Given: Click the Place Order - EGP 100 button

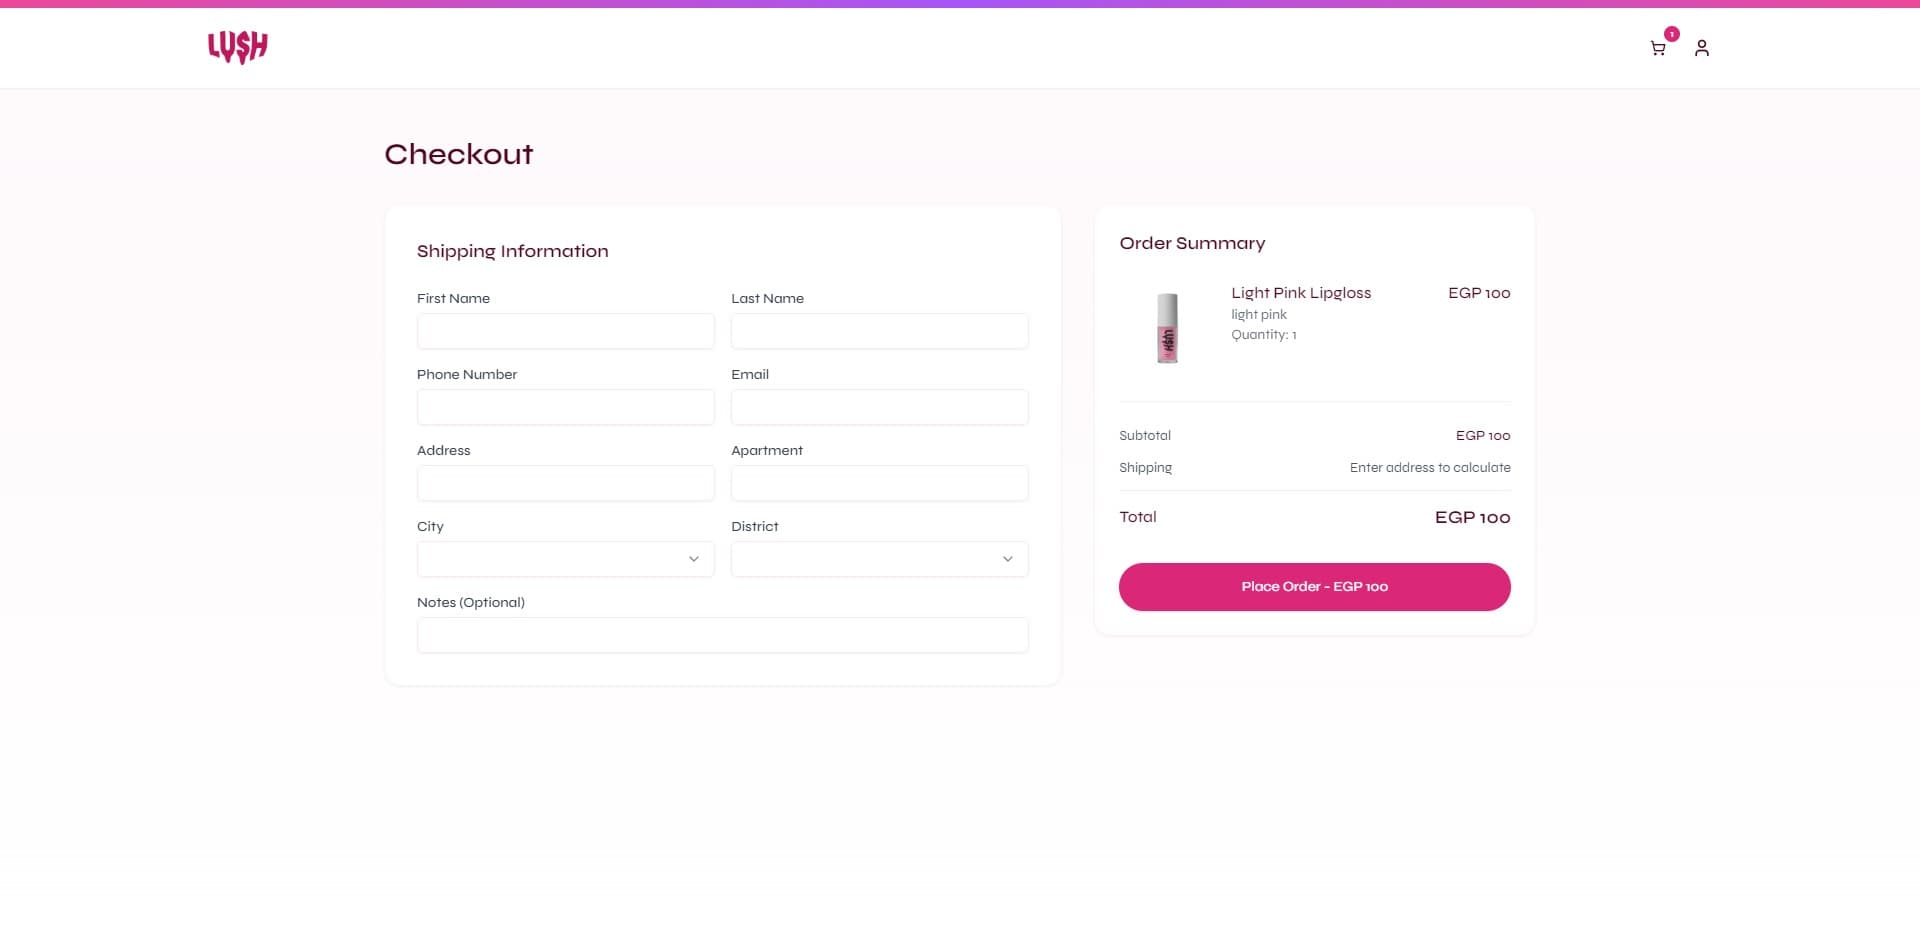Looking at the screenshot, I should 1314,586.
